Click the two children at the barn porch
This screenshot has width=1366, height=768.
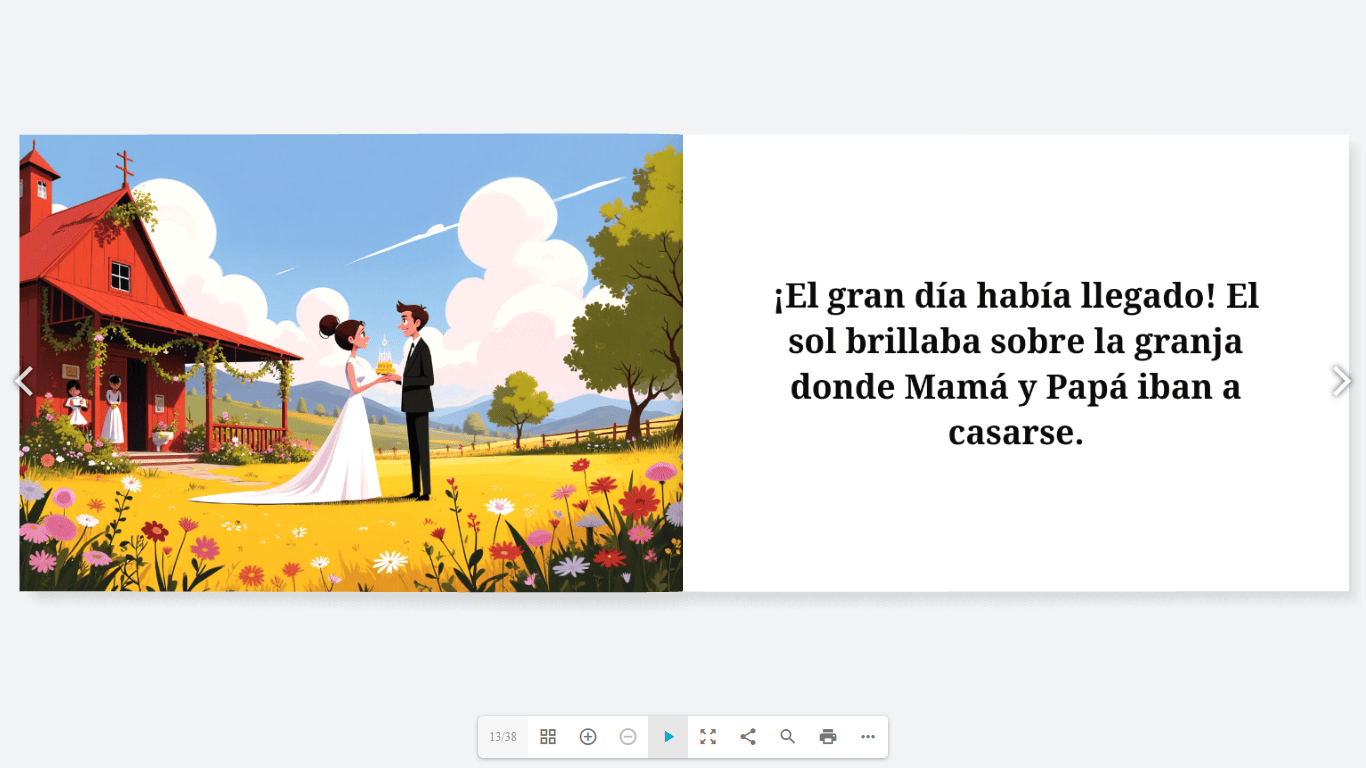[x=96, y=408]
